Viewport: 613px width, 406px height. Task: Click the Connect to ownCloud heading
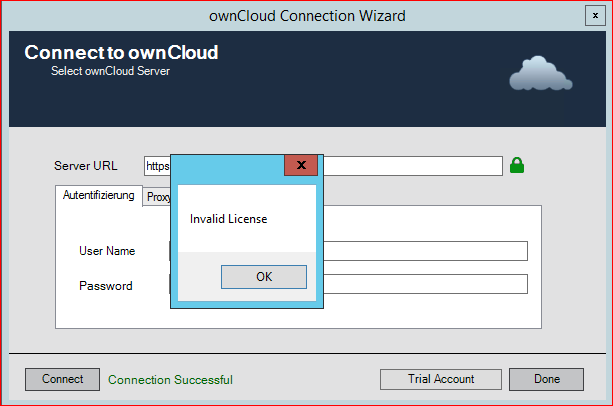click(x=121, y=52)
